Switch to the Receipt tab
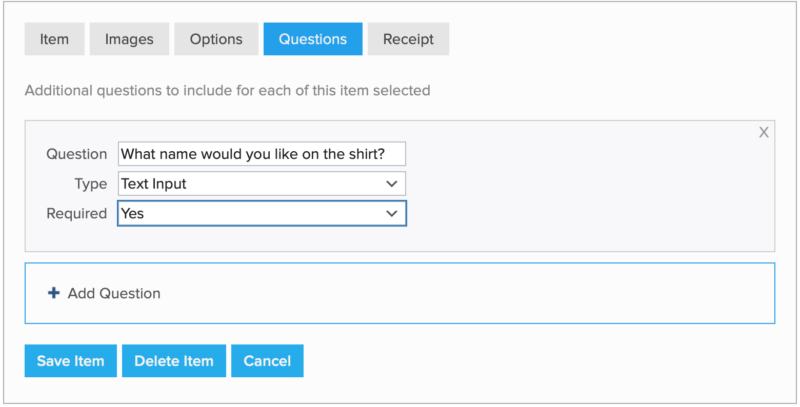Screen dimensions: 800x407 (408, 39)
